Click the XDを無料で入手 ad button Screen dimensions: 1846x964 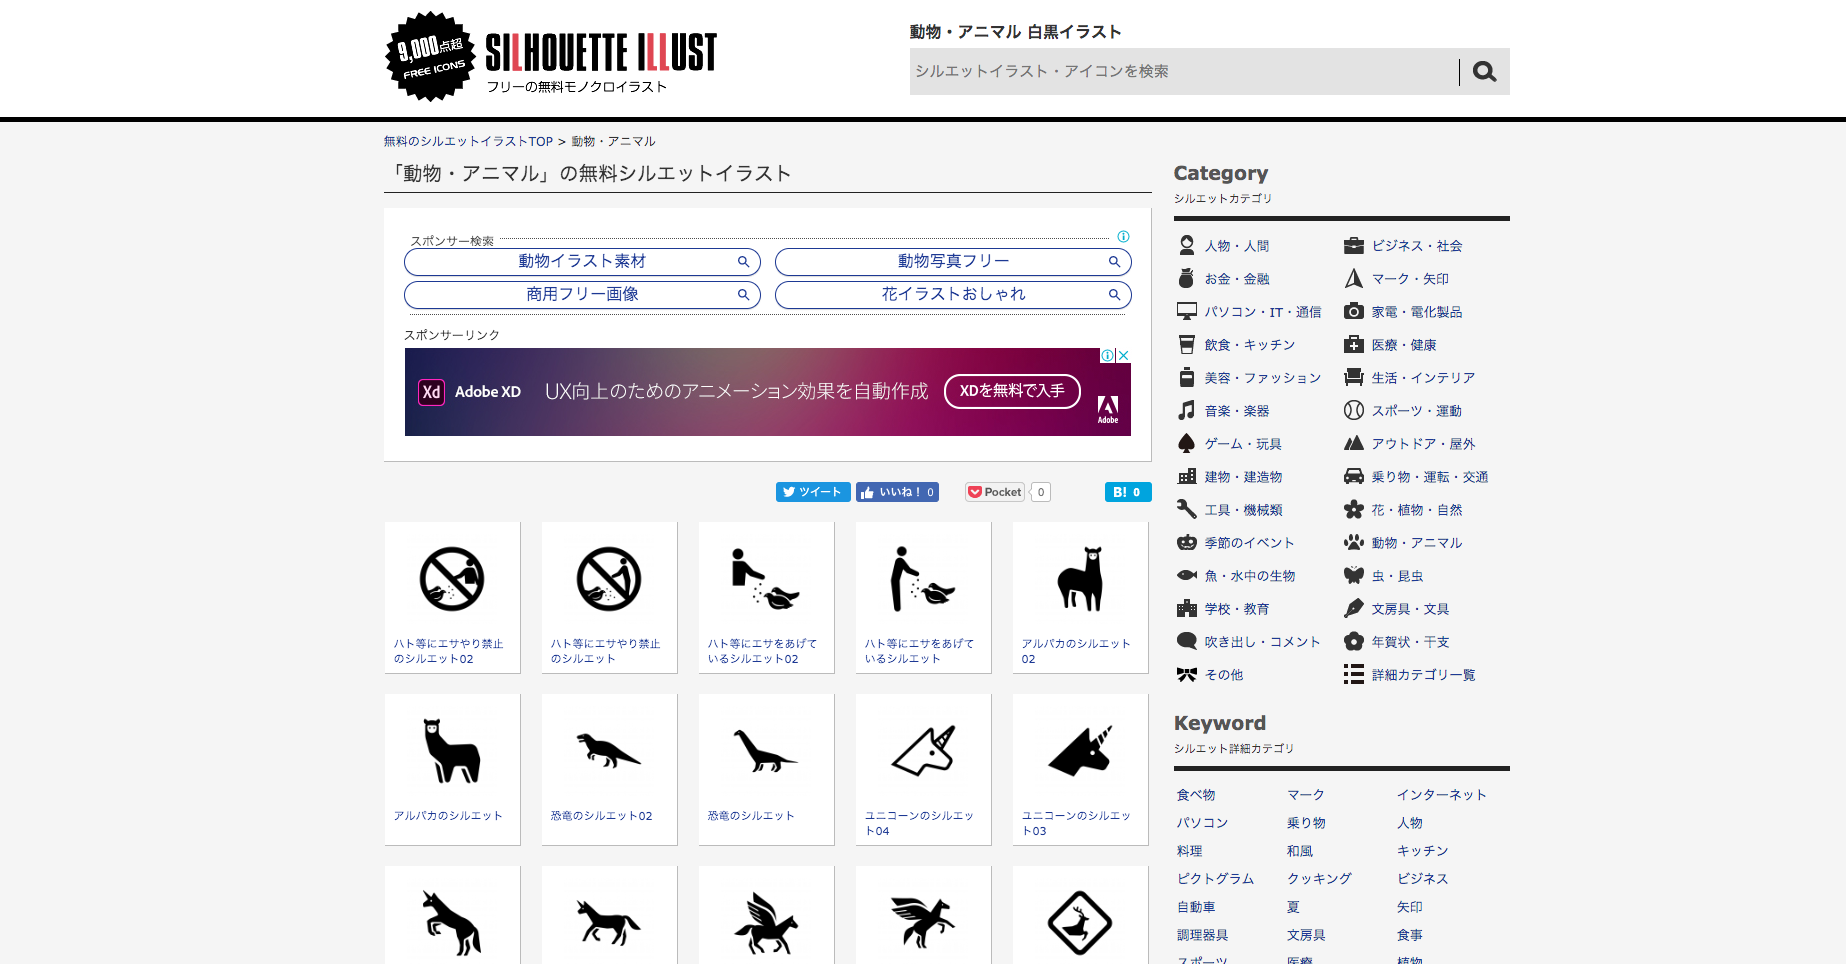[x=1012, y=391]
